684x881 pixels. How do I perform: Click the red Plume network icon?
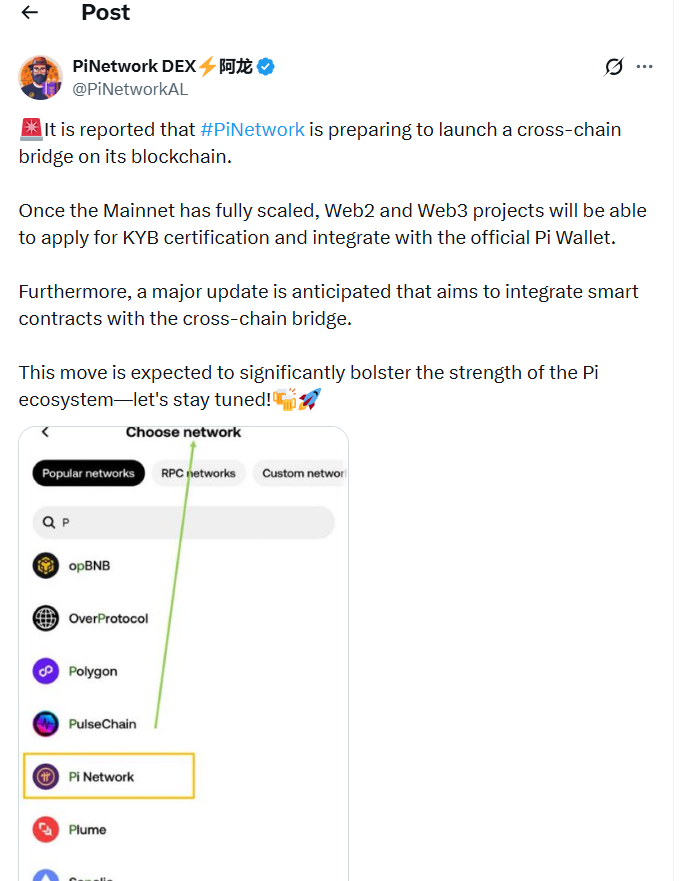[44, 829]
